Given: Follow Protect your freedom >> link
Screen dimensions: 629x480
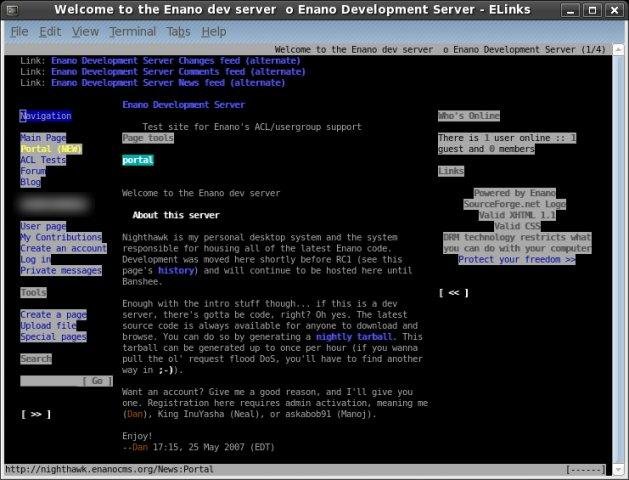Looking at the screenshot, I should (x=517, y=259).
